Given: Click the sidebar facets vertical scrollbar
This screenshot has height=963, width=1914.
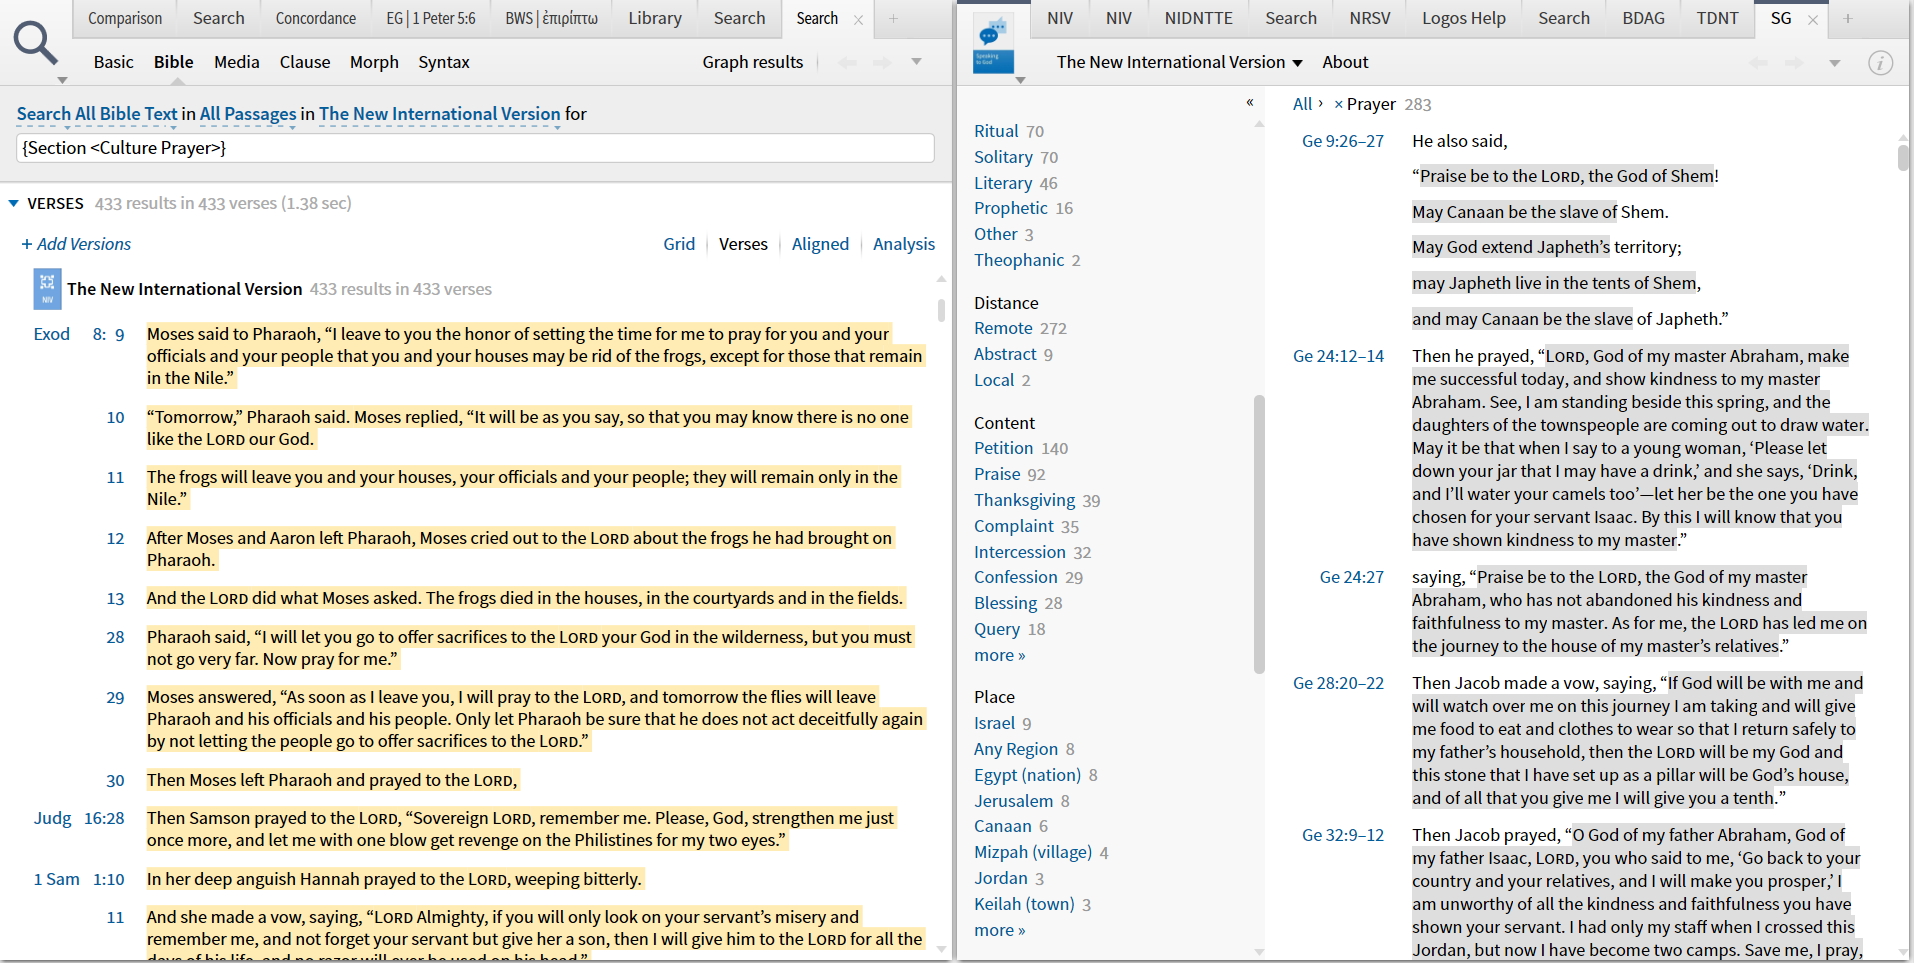Looking at the screenshot, I should tap(1259, 535).
